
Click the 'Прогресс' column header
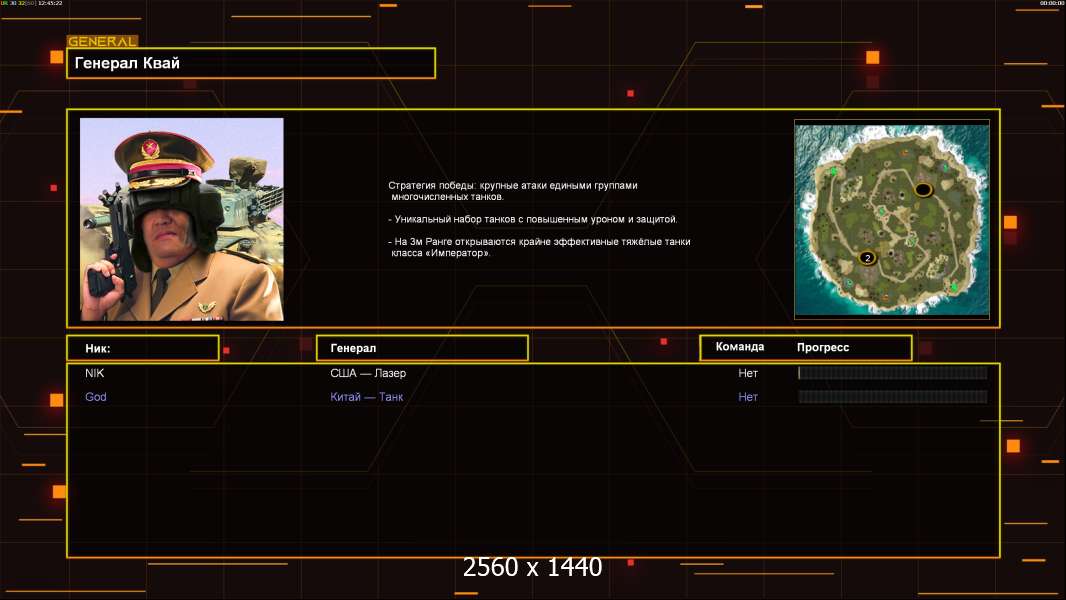(823, 348)
